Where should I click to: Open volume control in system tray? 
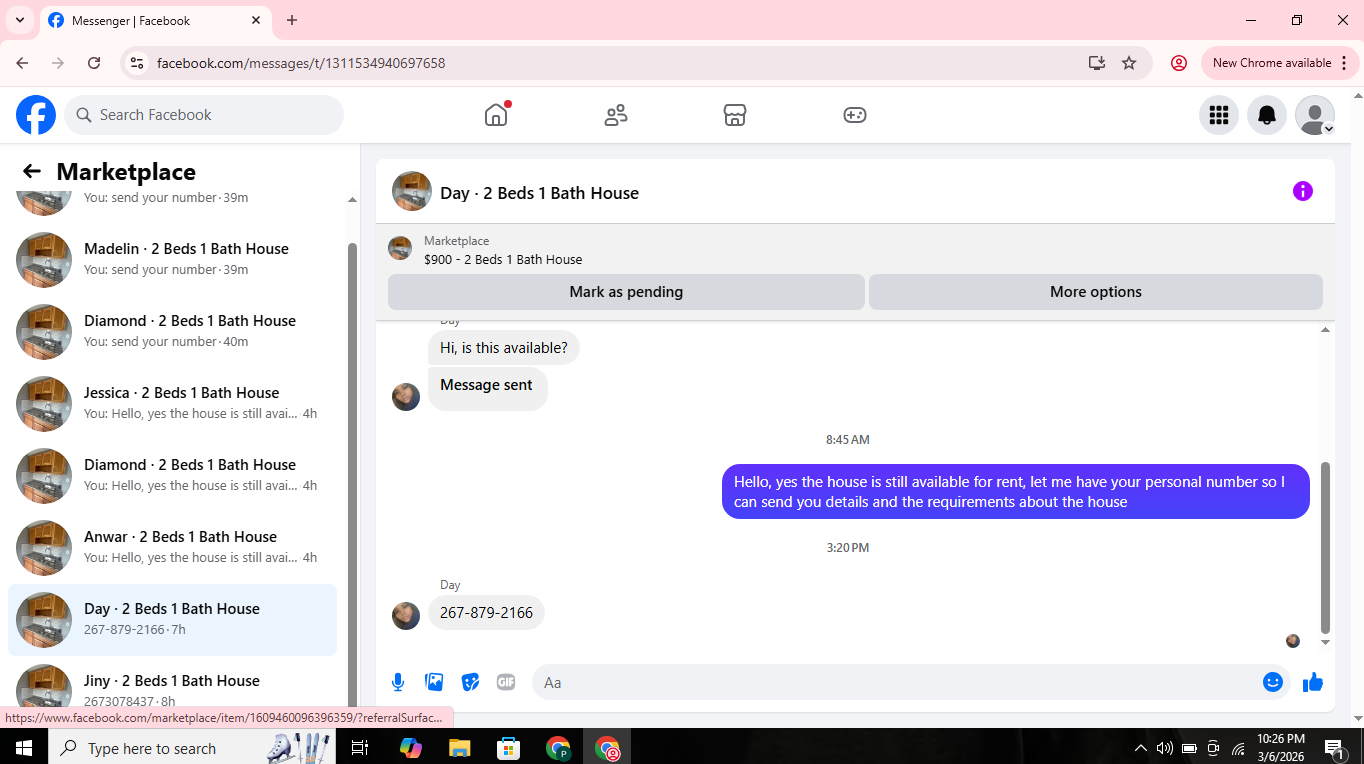pos(1164,748)
